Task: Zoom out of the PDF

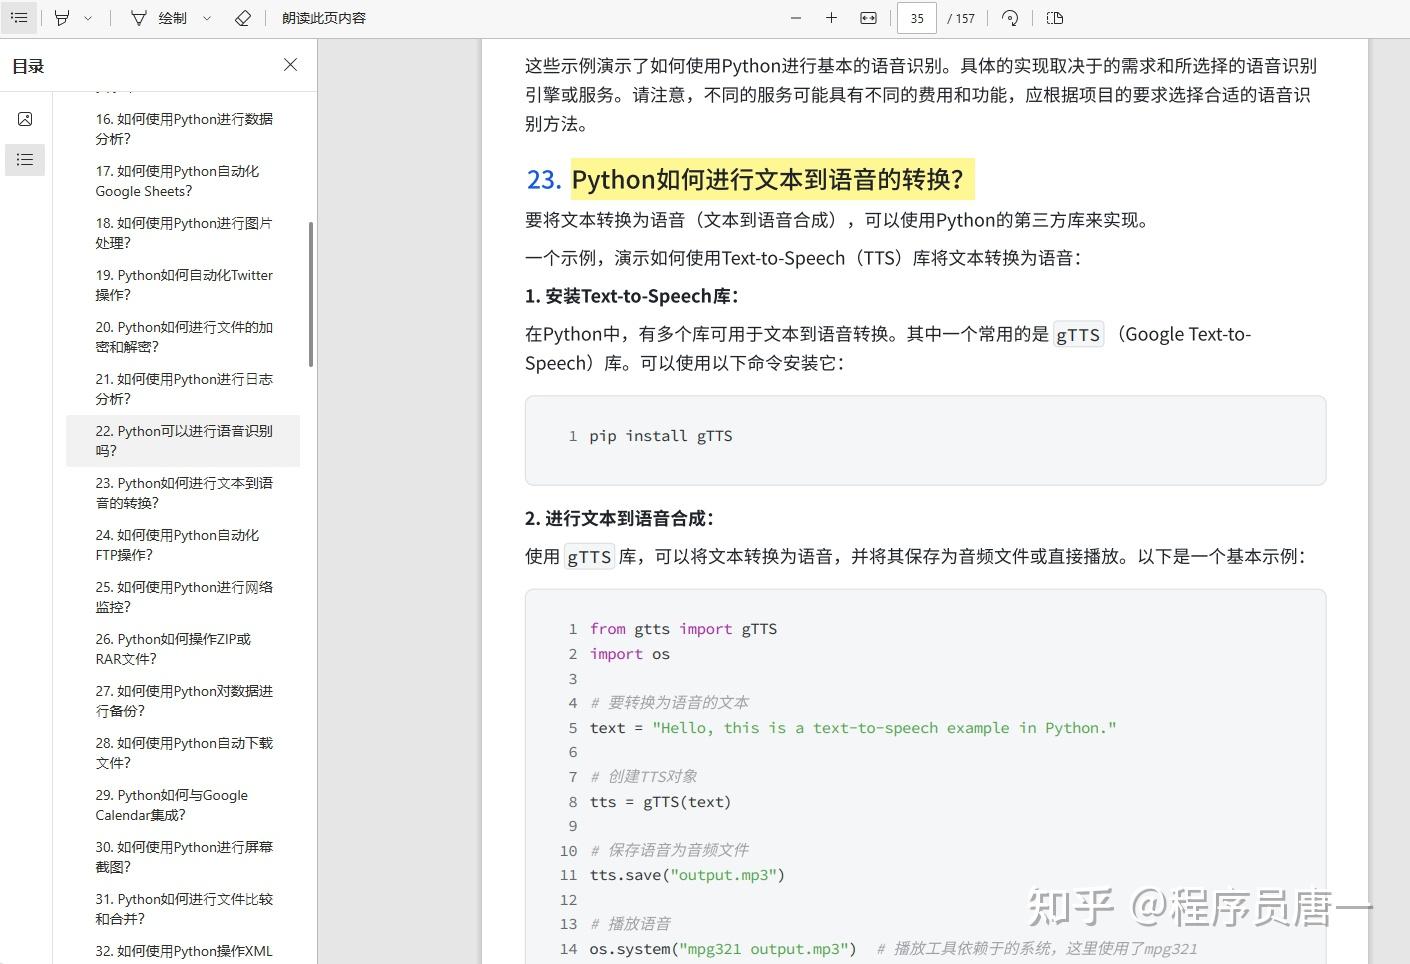Action: coord(796,18)
